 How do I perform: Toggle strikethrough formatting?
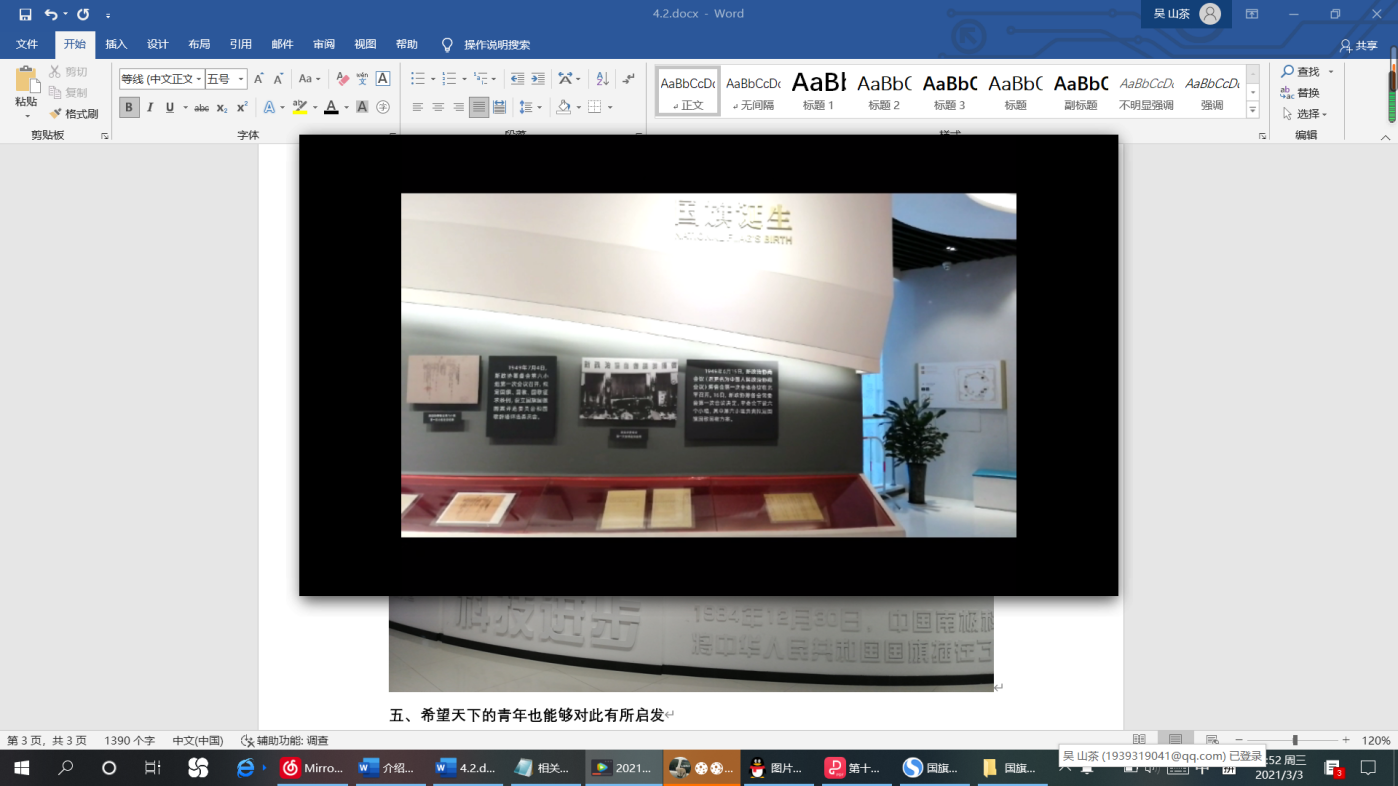(x=201, y=108)
